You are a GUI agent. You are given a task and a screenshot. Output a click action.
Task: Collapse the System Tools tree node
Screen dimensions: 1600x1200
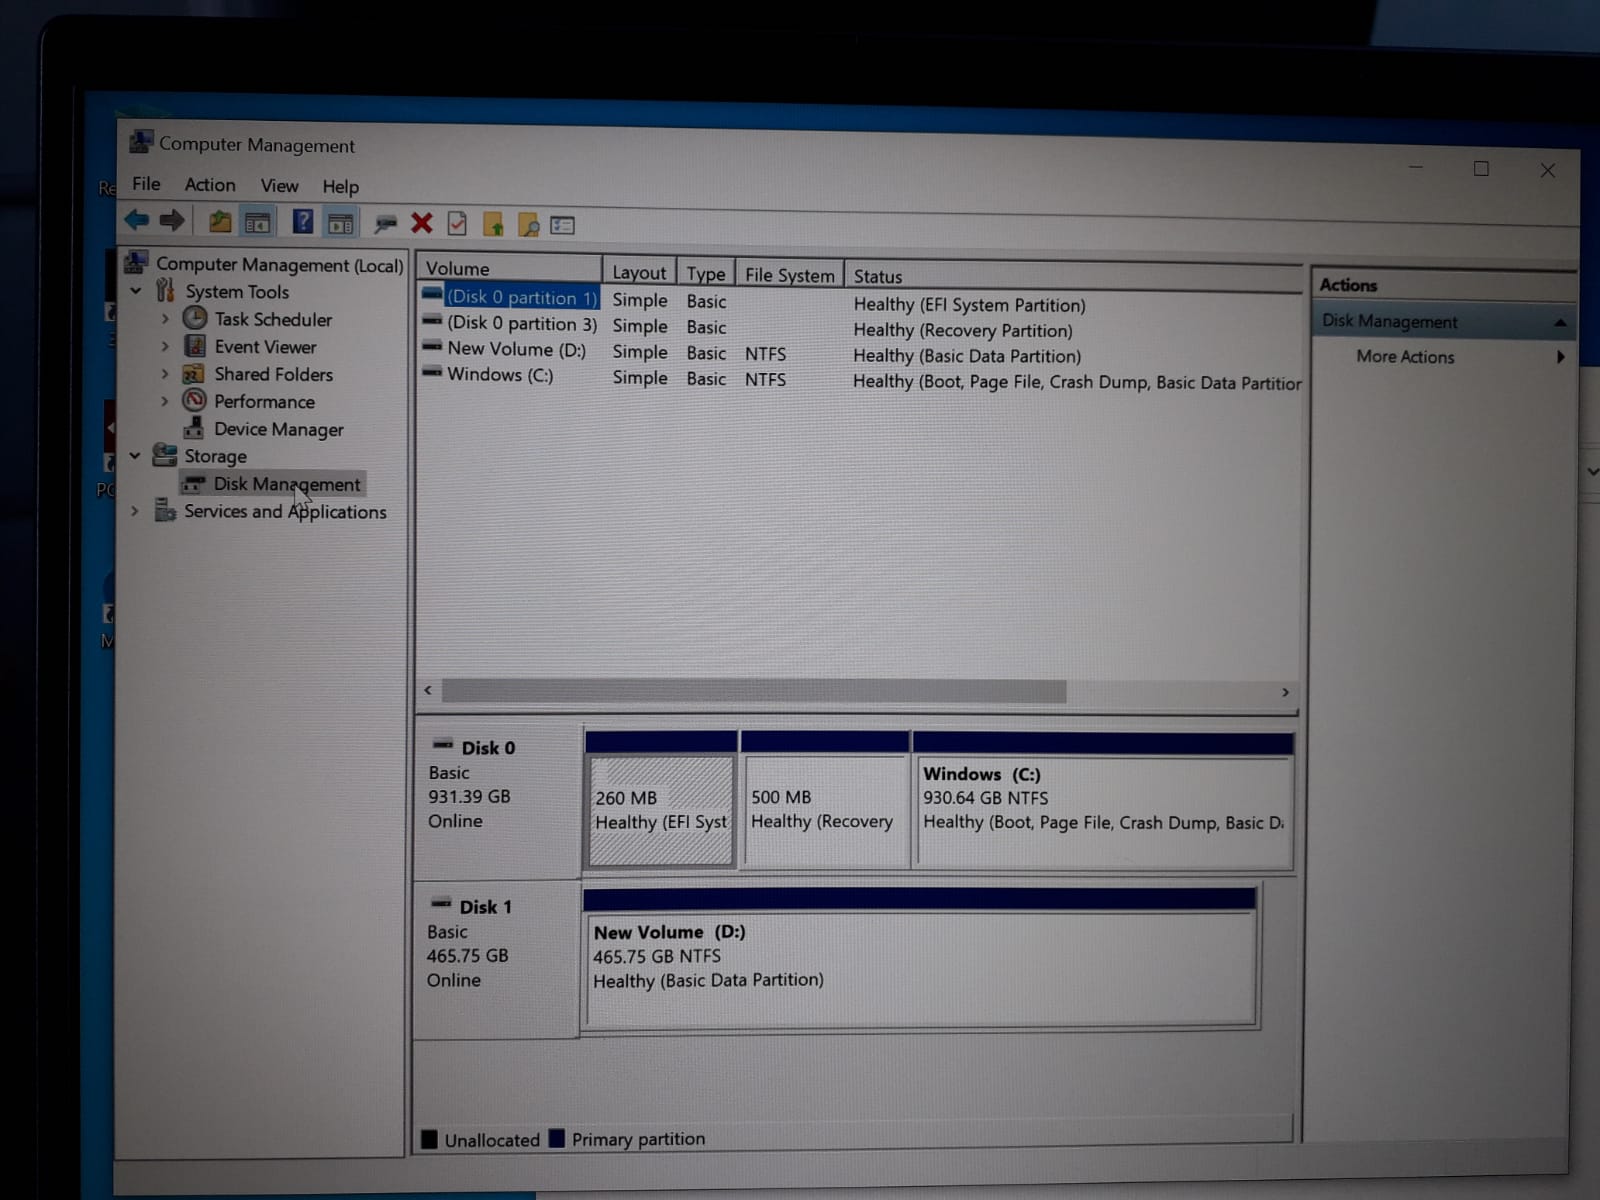pyautogui.click(x=136, y=291)
